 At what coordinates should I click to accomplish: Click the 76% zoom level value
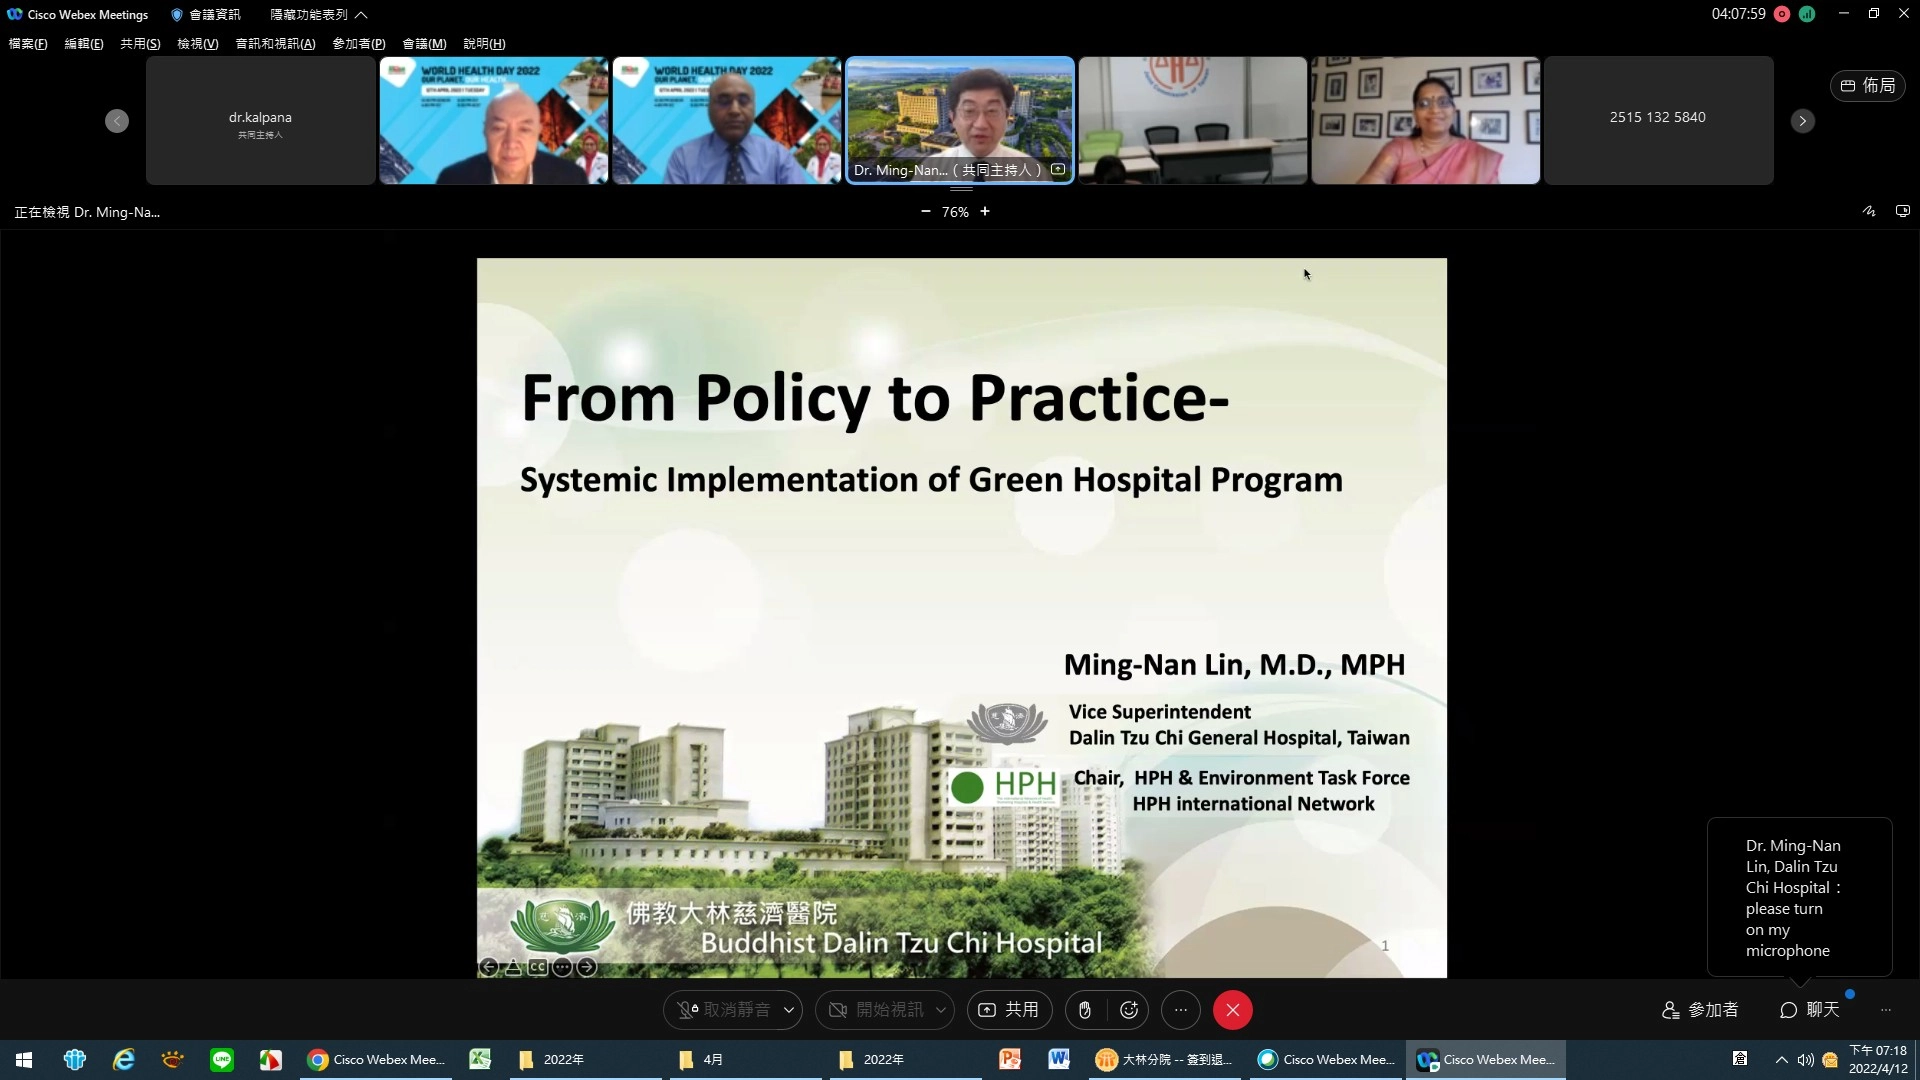[955, 212]
